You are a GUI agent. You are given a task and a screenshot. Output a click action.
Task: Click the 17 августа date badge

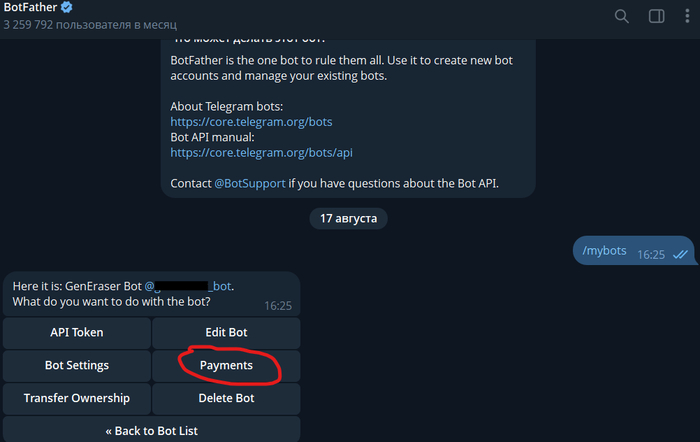click(348, 218)
